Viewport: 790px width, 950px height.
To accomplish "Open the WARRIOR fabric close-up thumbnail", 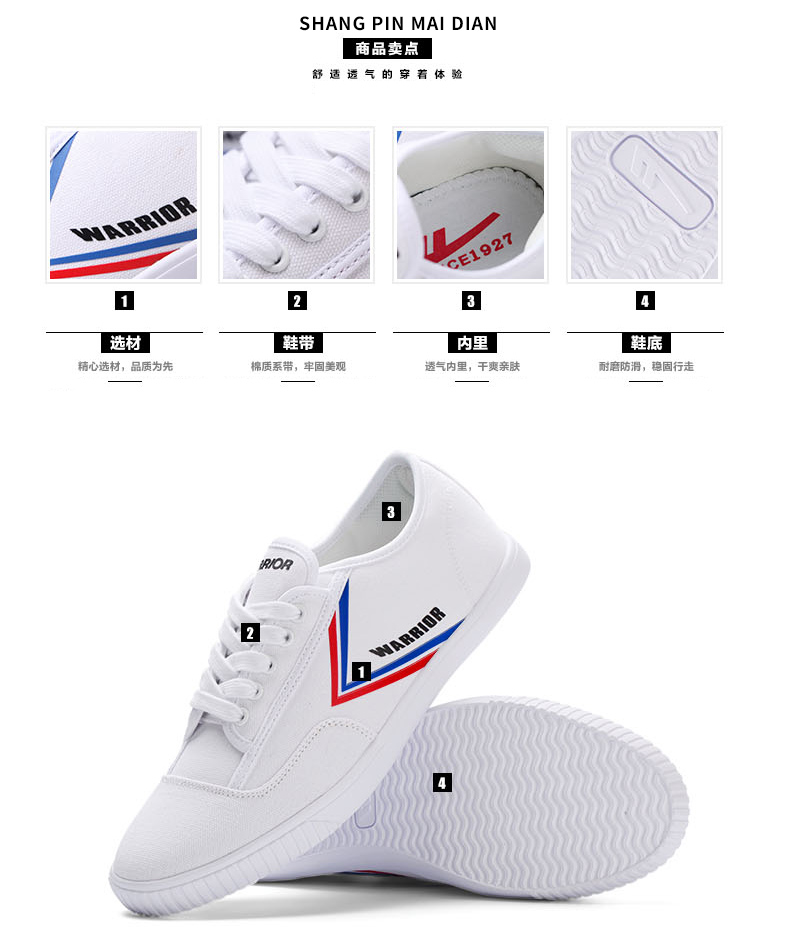I will click(124, 205).
